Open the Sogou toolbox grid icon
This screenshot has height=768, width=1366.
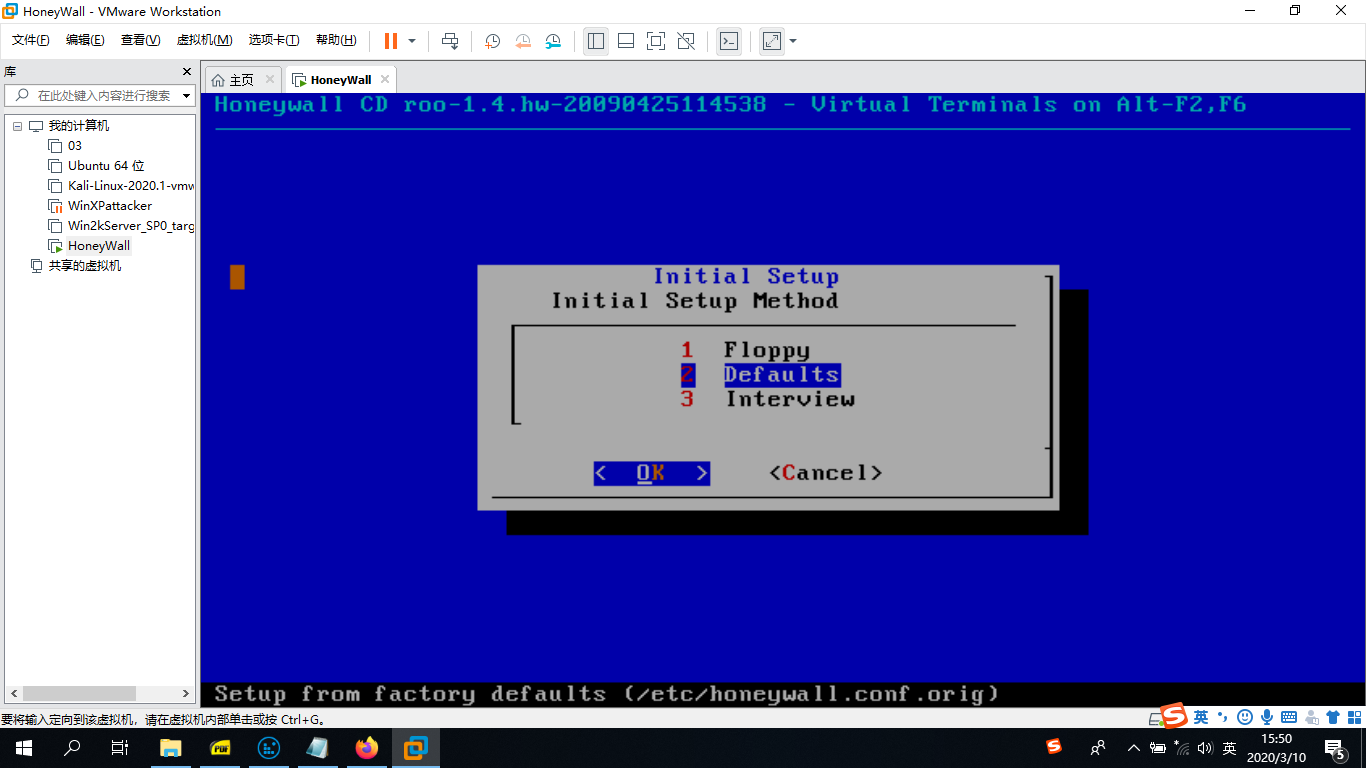click(1353, 717)
